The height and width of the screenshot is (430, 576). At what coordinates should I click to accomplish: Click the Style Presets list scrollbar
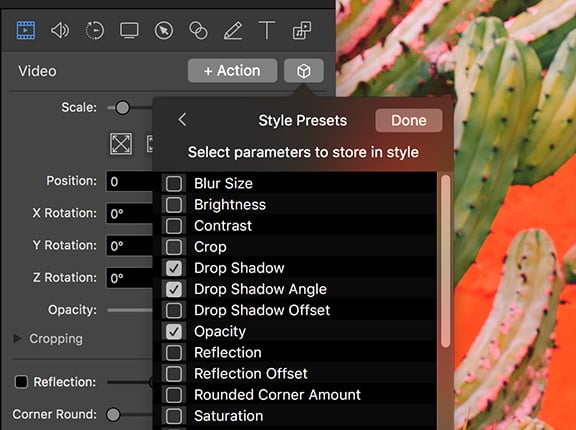click(446, 261)
